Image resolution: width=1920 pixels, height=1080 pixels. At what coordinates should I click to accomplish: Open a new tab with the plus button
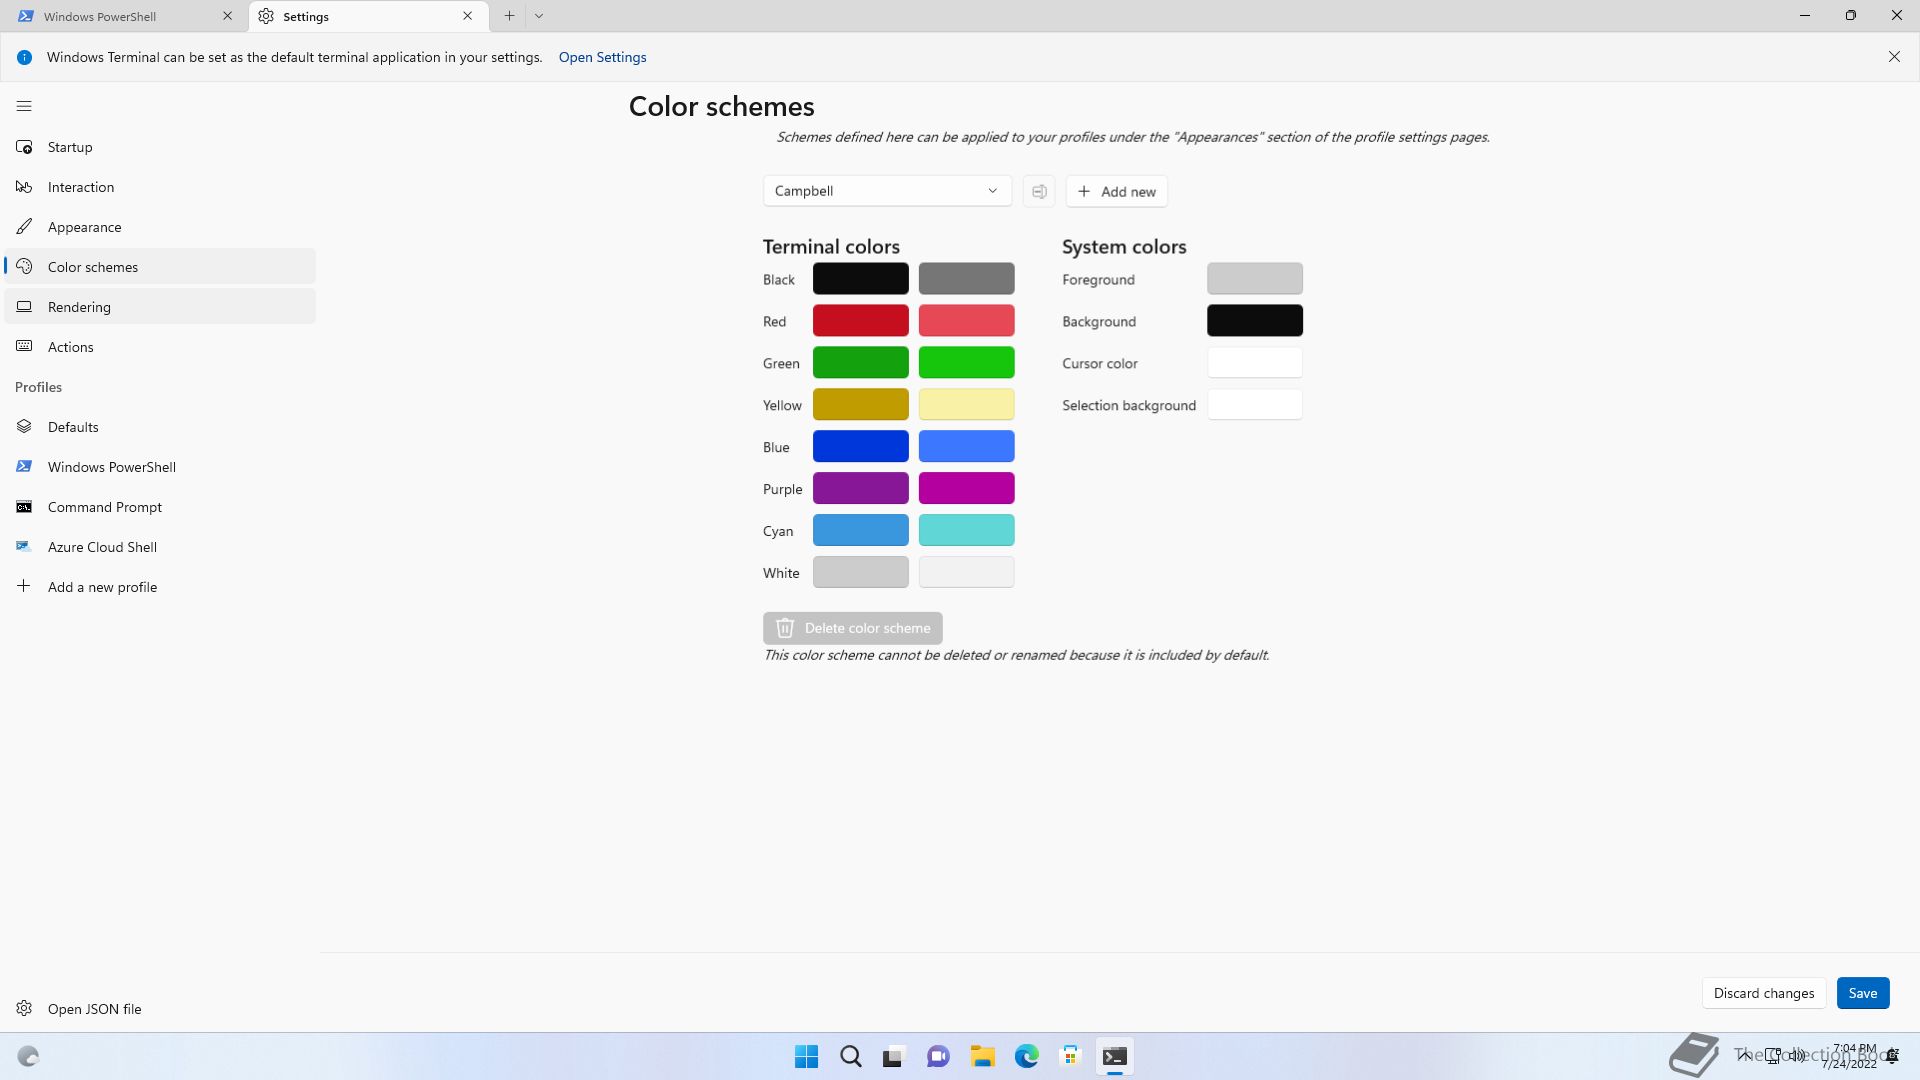click(509, 16)
